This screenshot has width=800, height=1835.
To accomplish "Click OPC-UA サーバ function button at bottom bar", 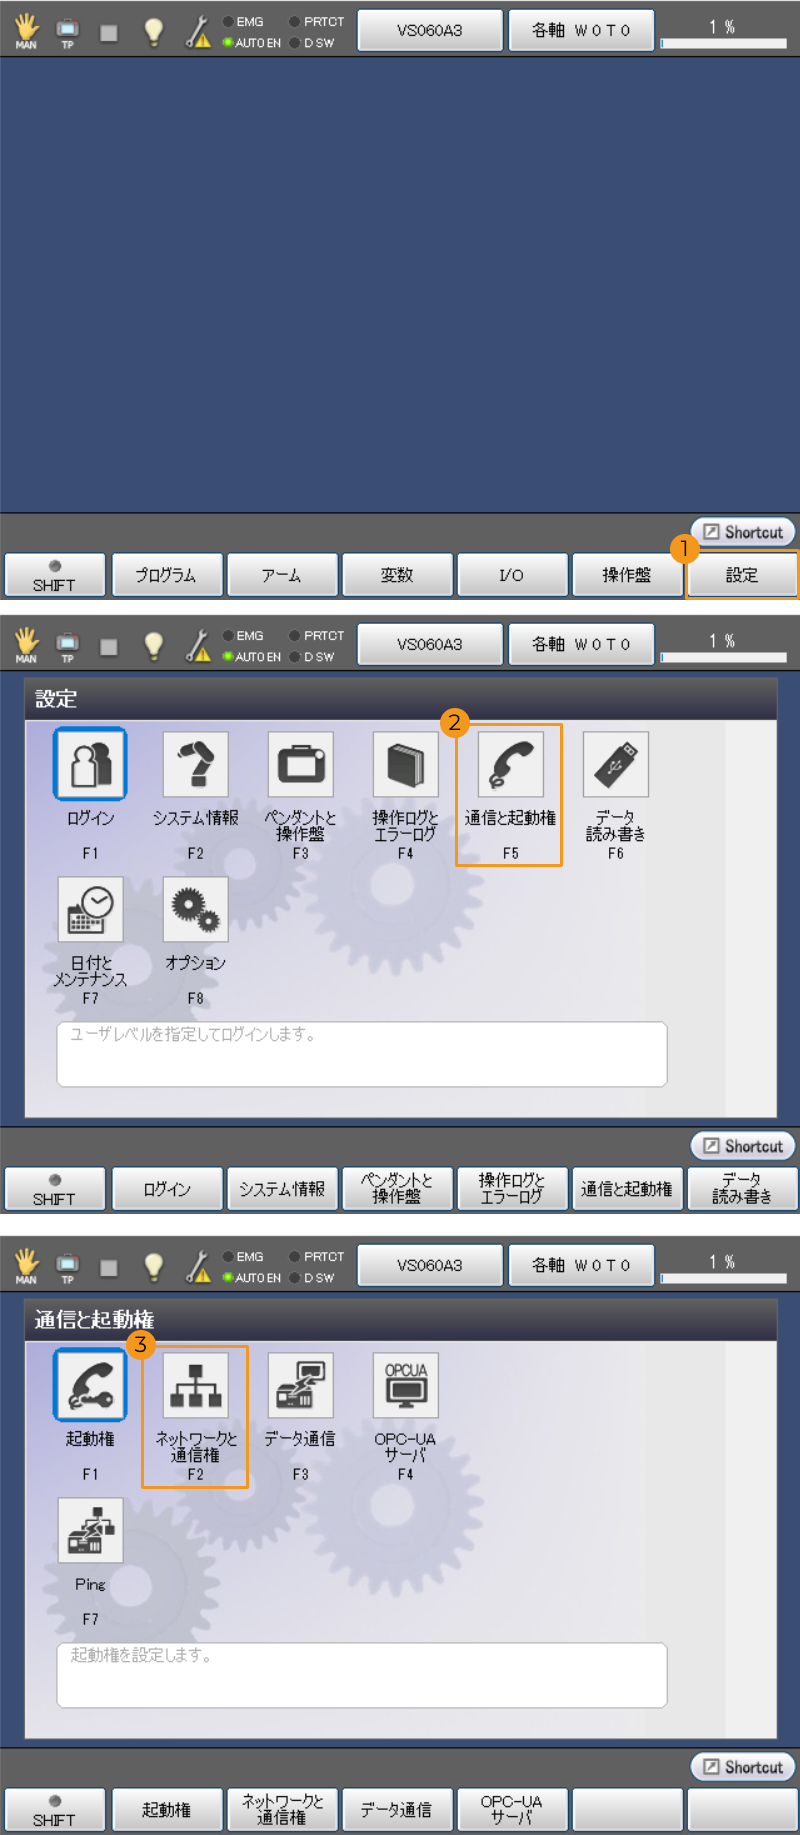I will pos(512,1810).
